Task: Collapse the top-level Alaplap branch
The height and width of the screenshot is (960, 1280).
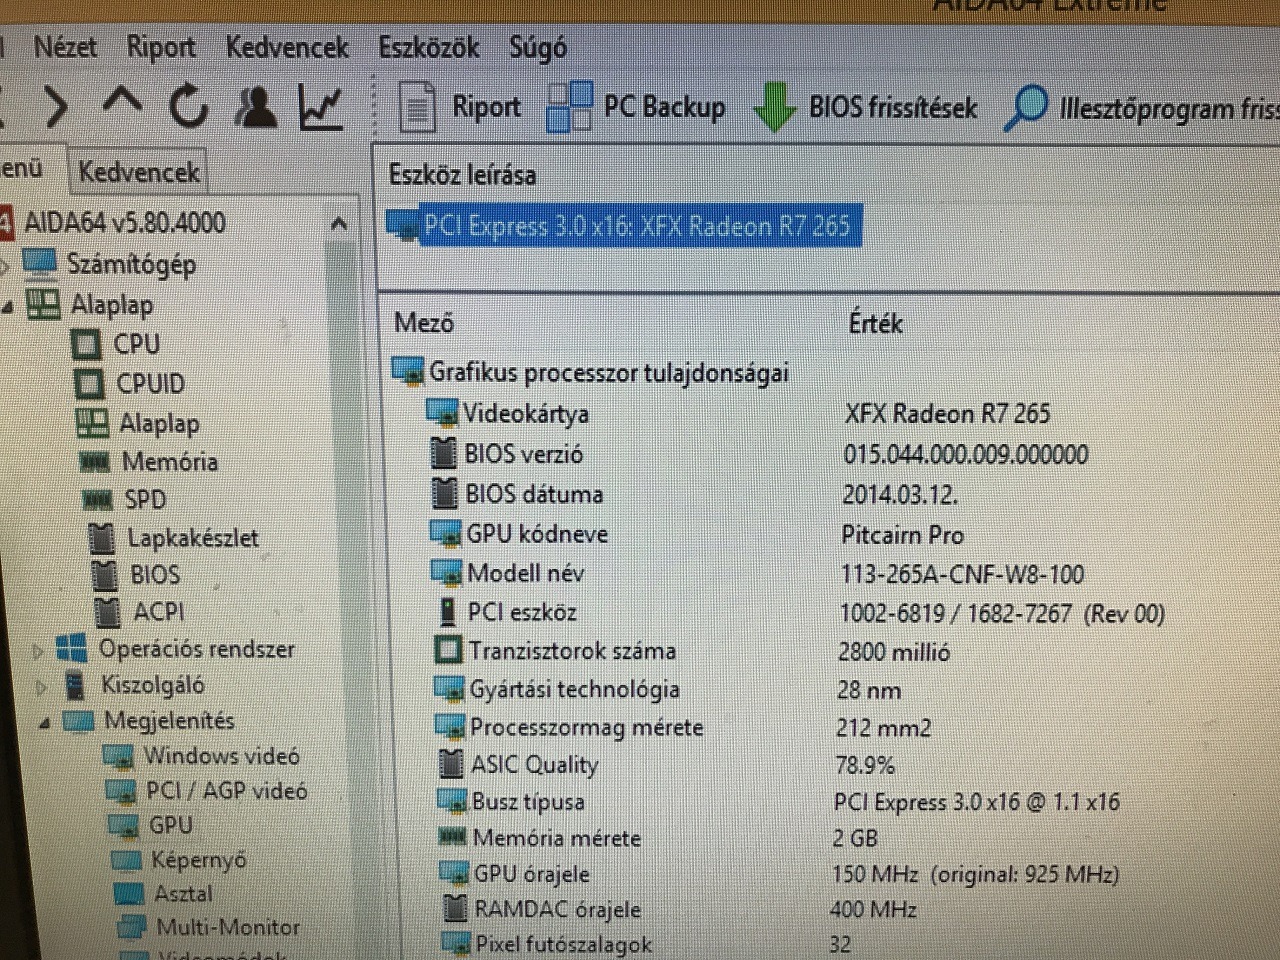Action: click(x=8, y=307)
